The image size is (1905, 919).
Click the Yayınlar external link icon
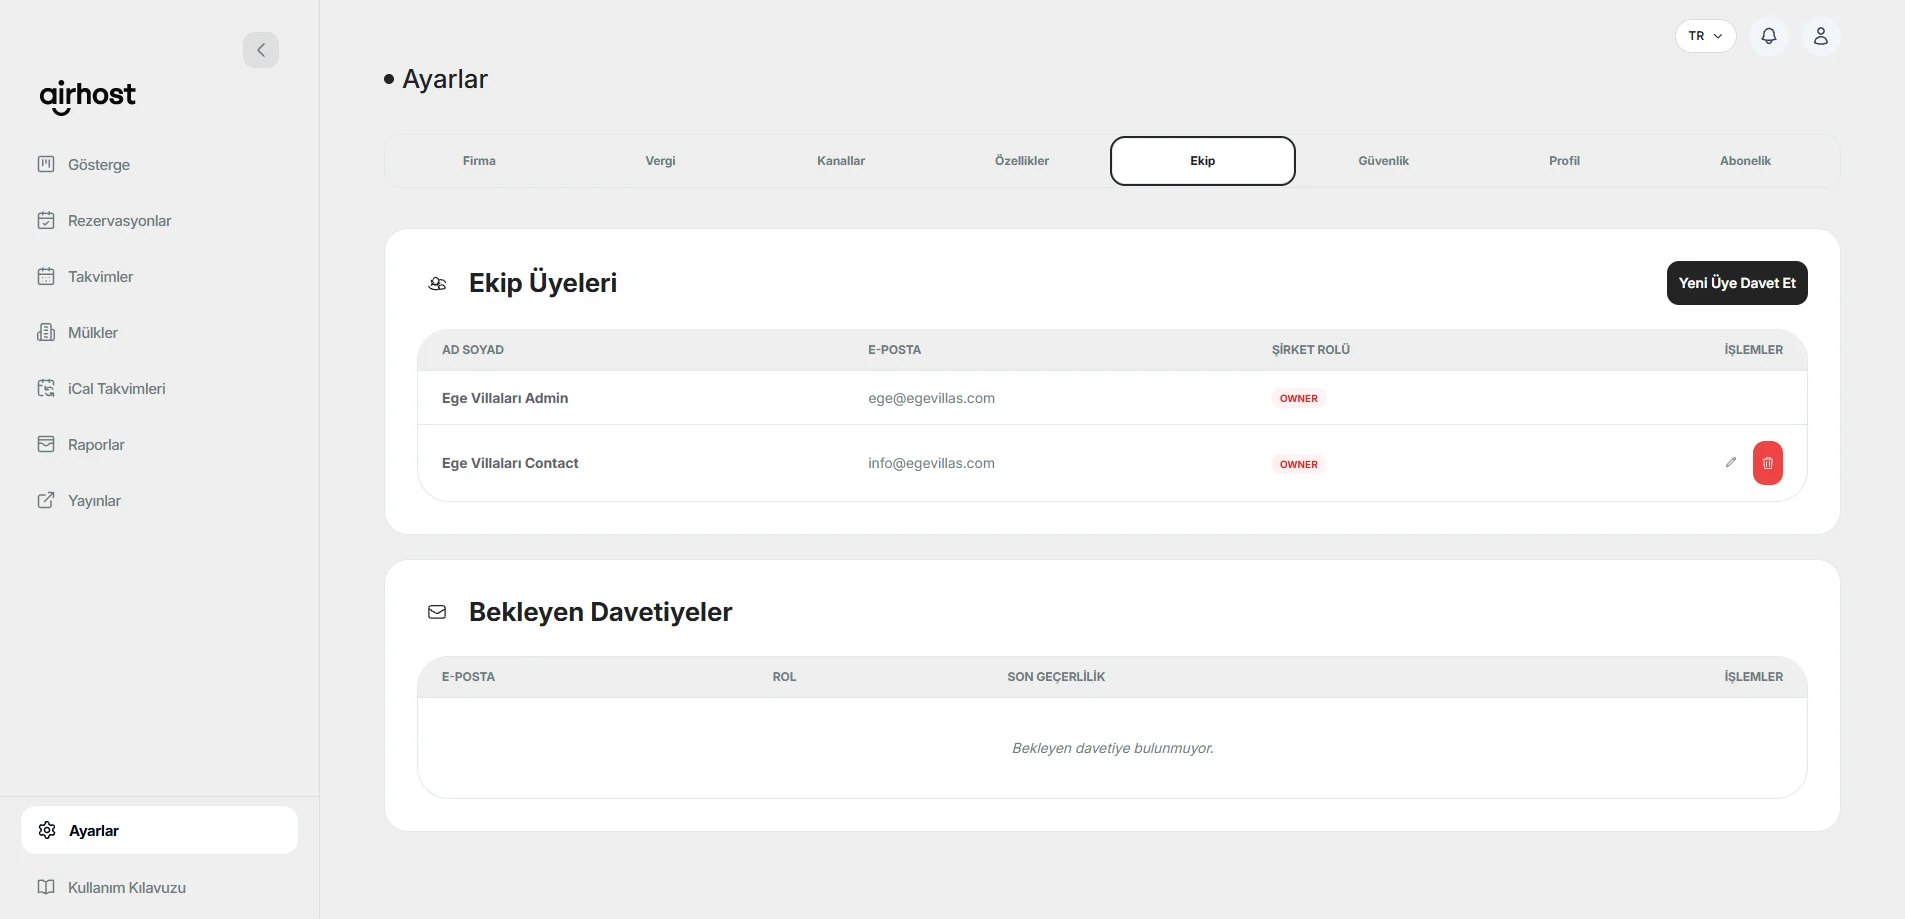(46, 500)
